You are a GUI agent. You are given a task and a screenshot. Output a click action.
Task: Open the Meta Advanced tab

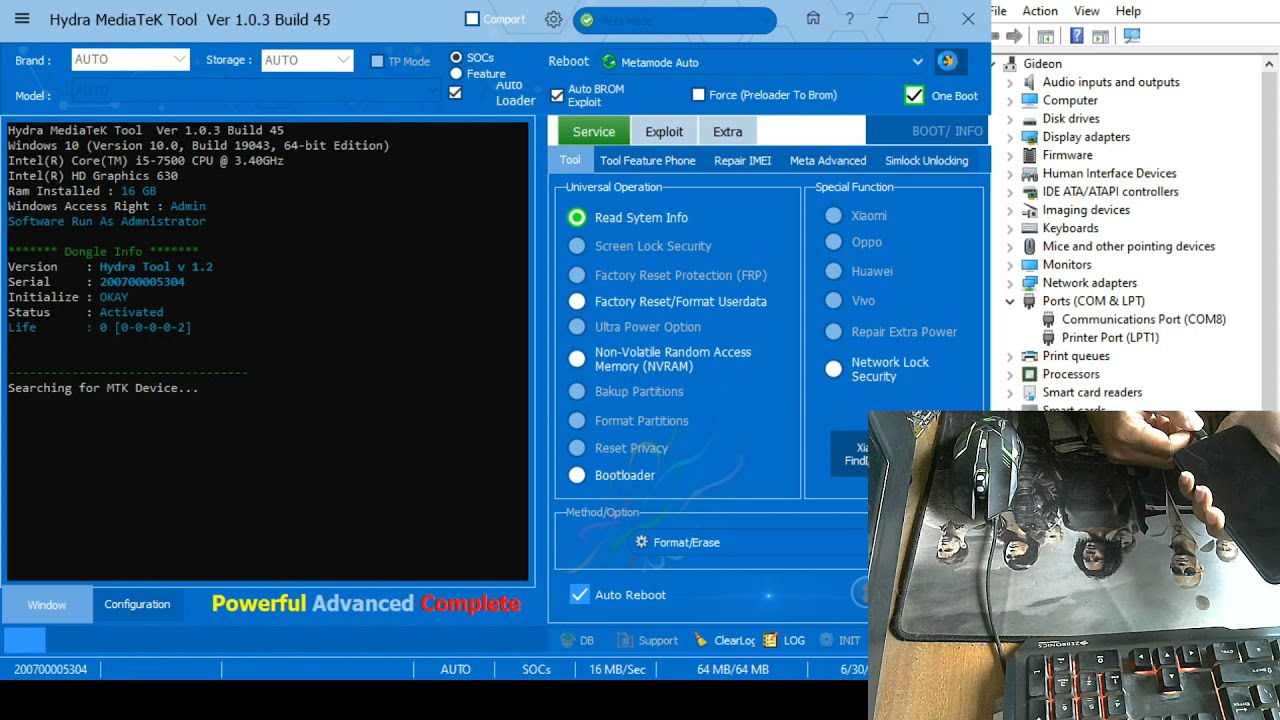tap(828, 160)
